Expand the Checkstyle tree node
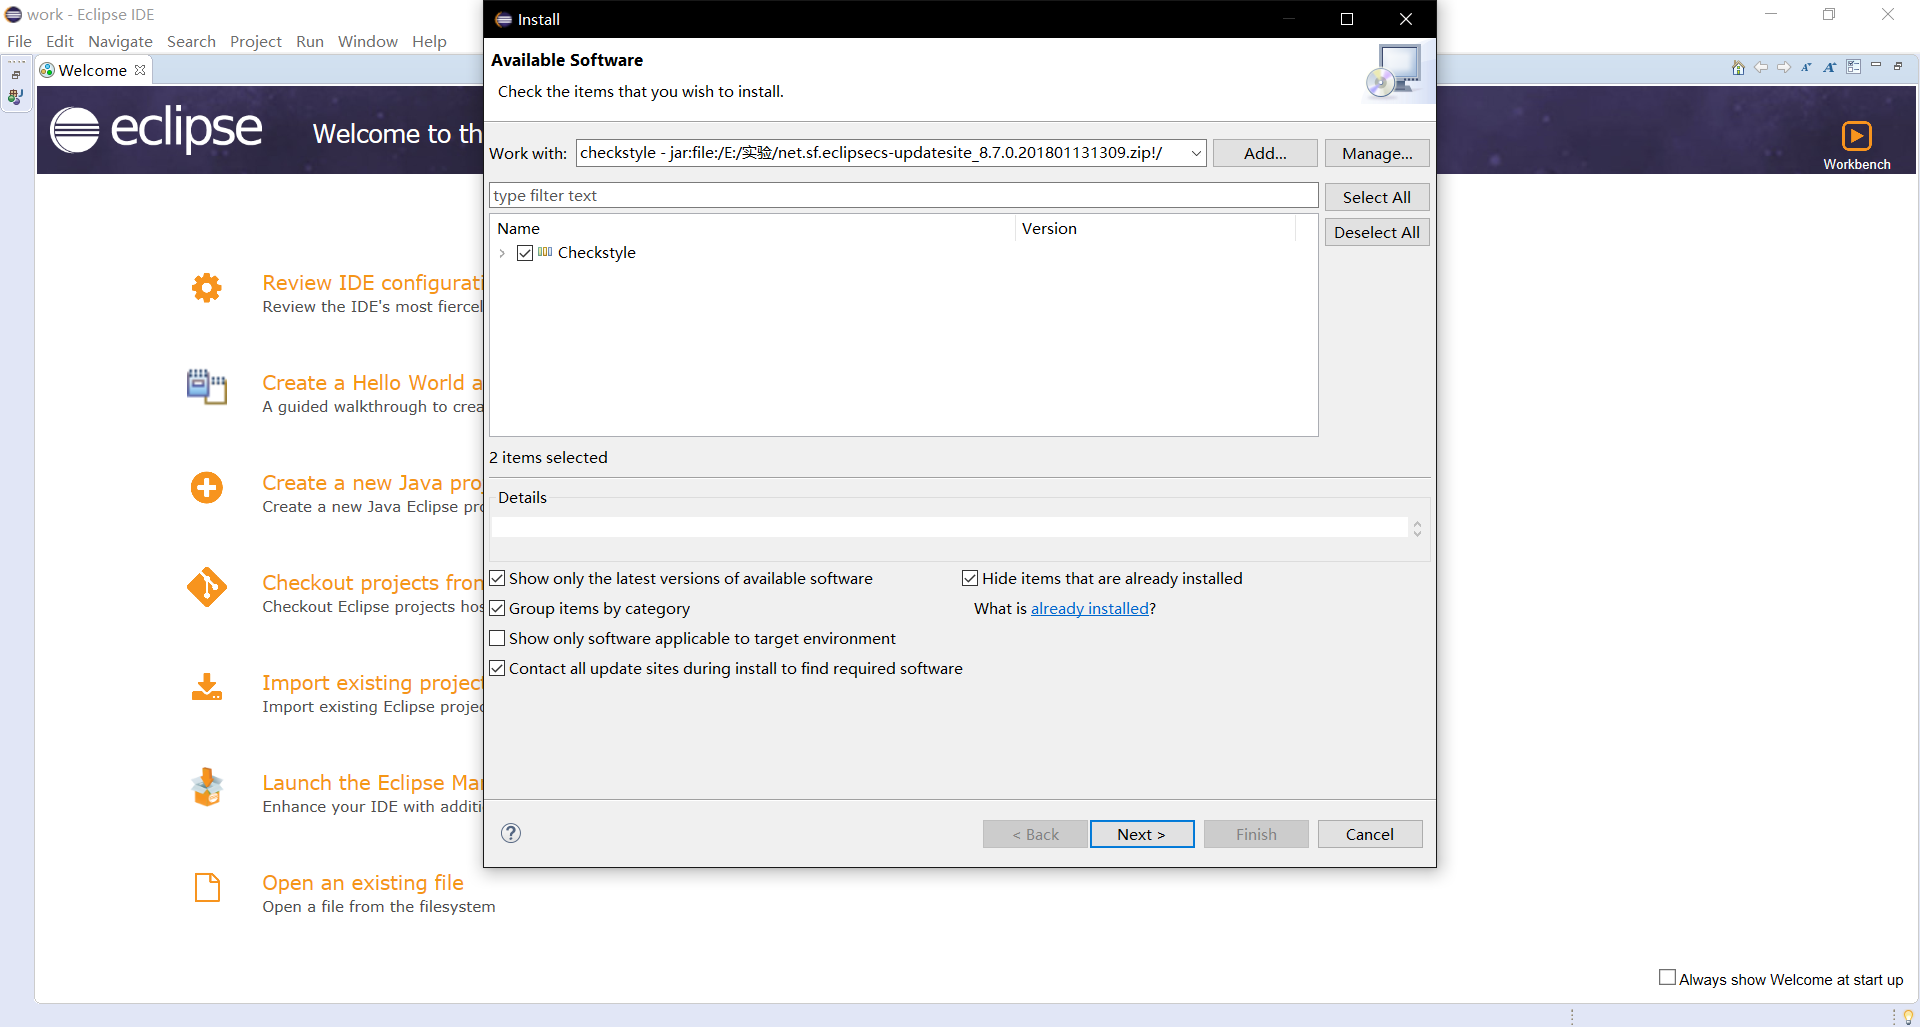This screenshot has height=1027, width=1920. [x=502, y=253]
